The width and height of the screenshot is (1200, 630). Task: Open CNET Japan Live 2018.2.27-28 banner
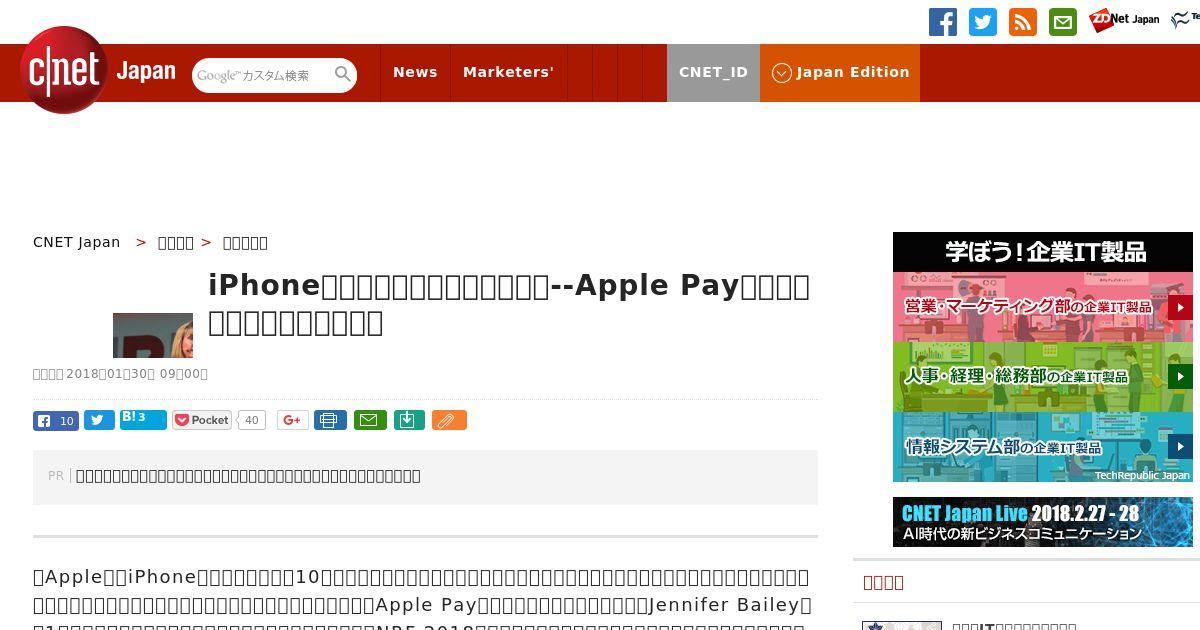1043,522
